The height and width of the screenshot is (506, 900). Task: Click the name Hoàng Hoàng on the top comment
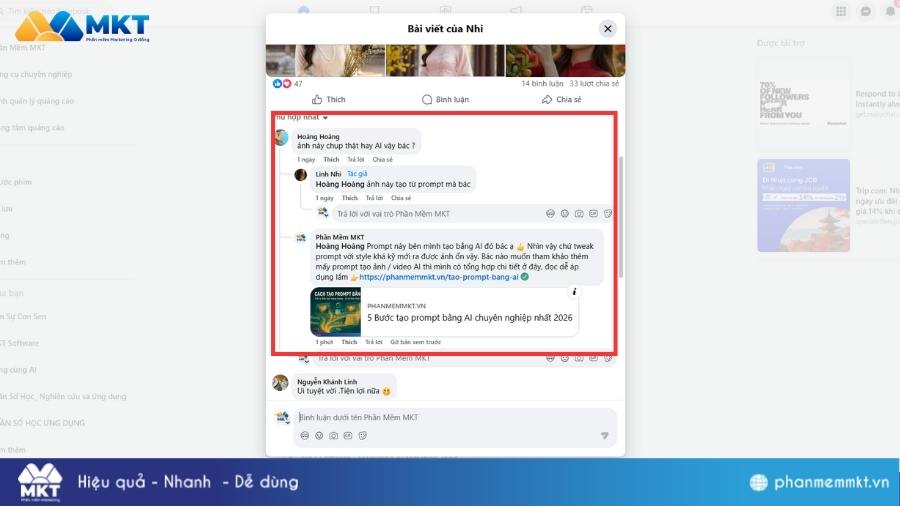tap(318, 137)
